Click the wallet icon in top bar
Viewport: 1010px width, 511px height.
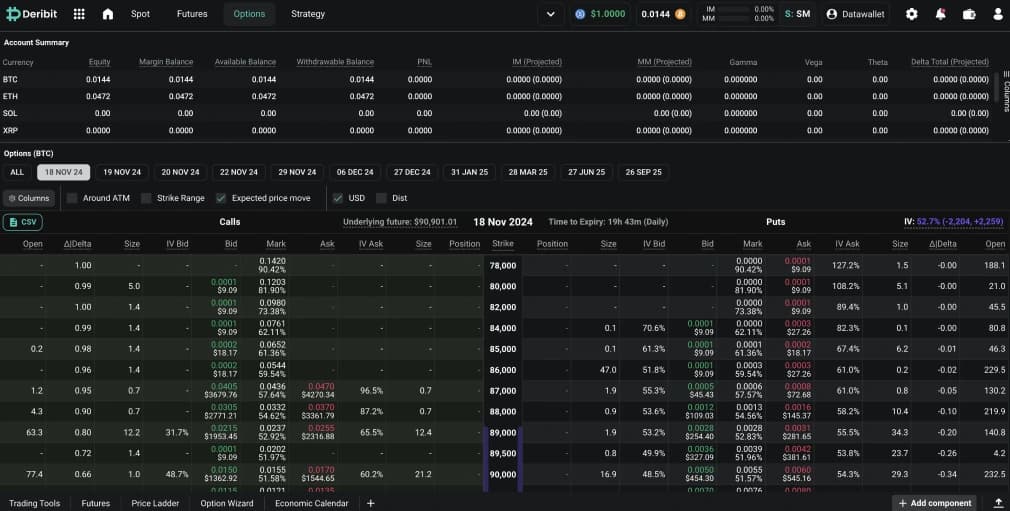(x=969, y=14)
